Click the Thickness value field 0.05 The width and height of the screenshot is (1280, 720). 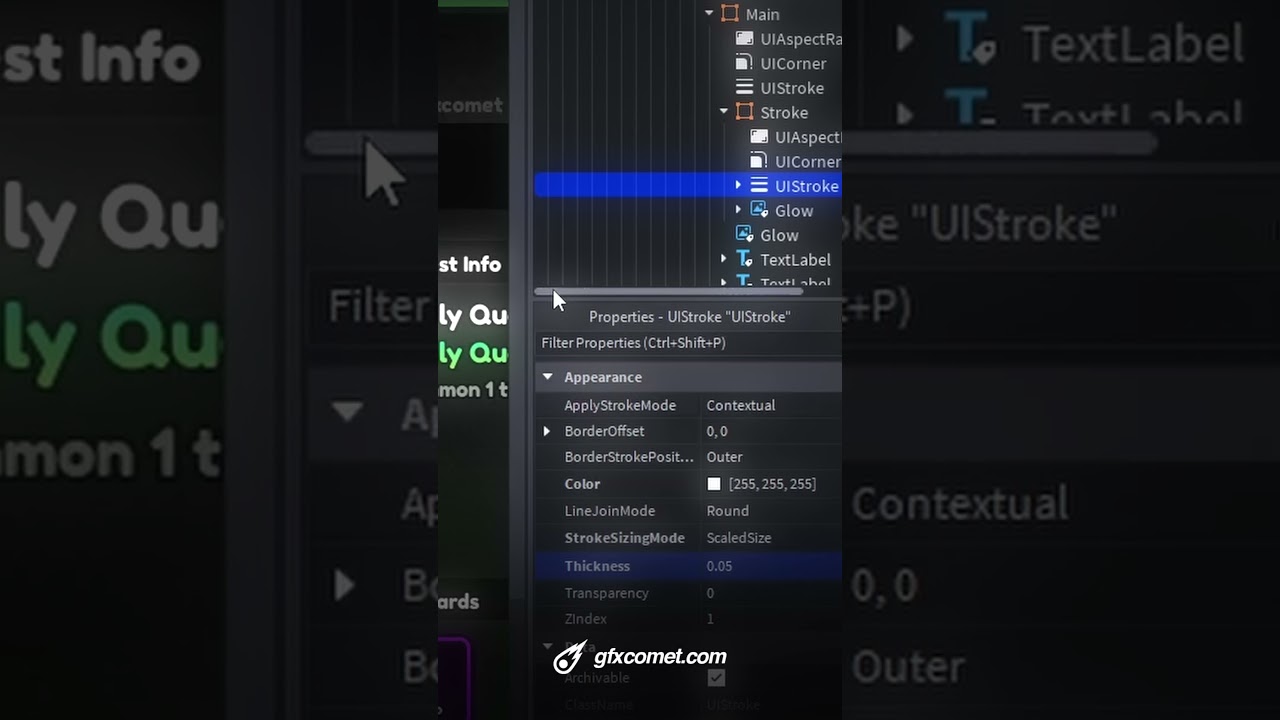click(x=773, y=566)
